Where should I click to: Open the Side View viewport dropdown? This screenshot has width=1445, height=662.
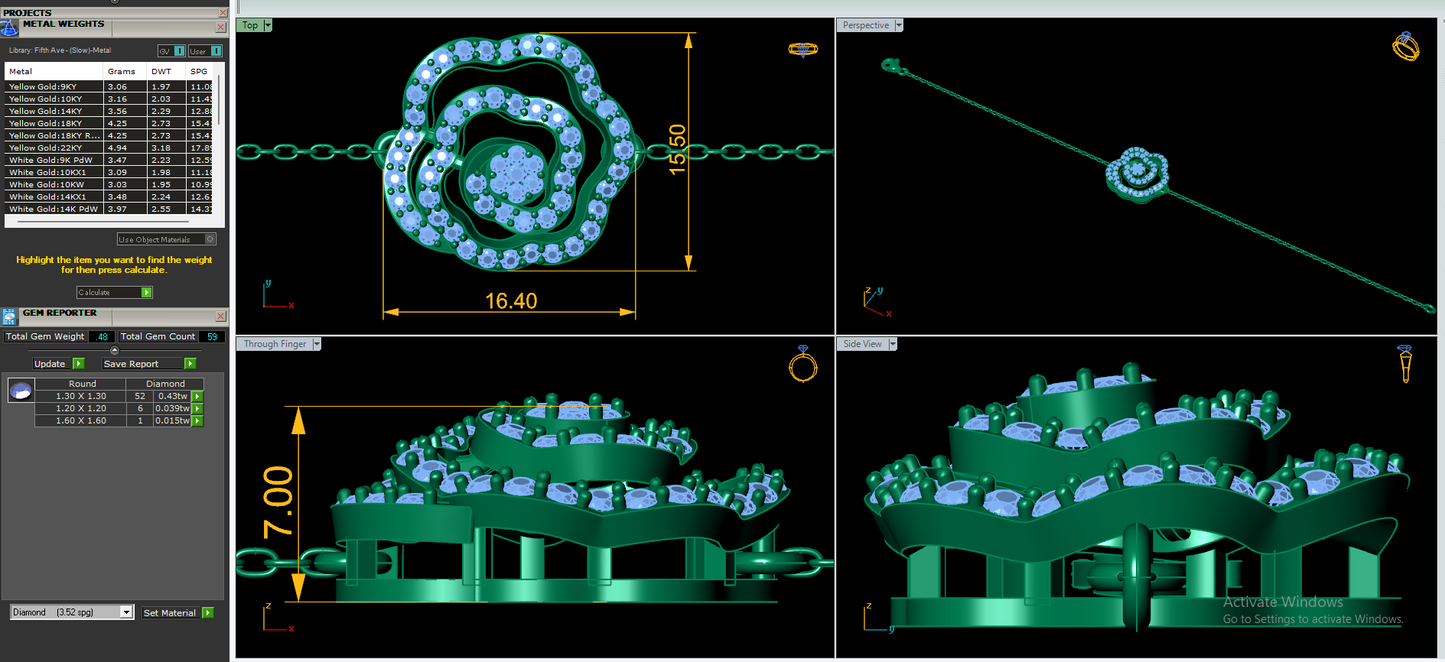[892, 344]
